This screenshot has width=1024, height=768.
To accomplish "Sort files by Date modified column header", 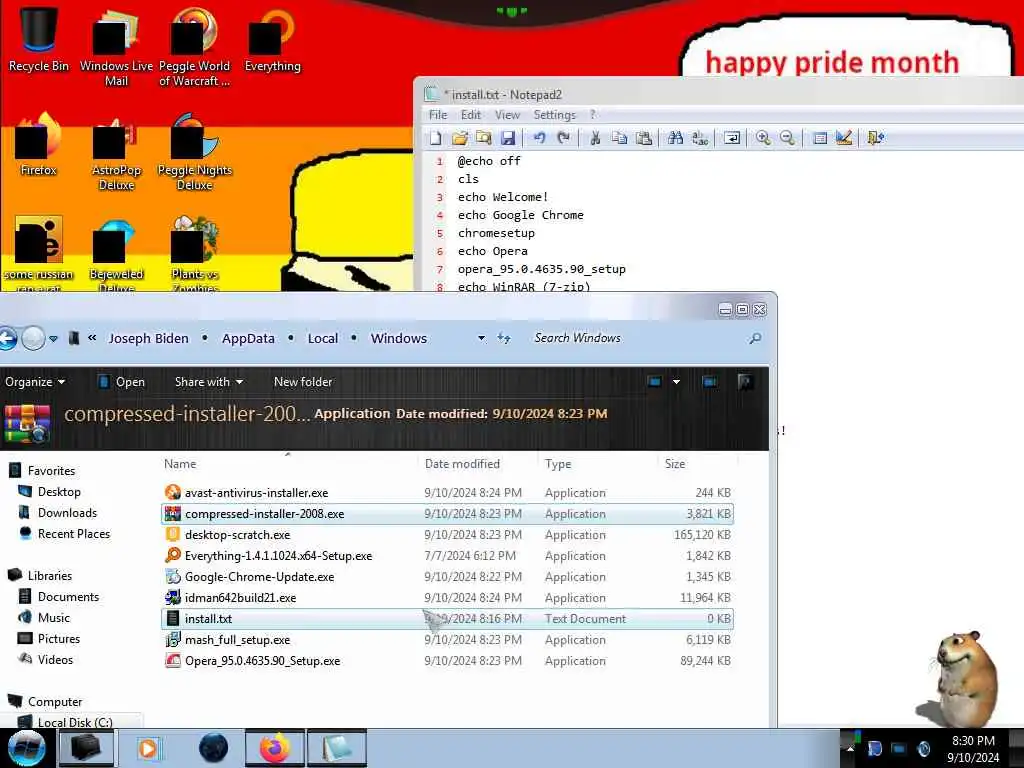I will tap(462, 464).
